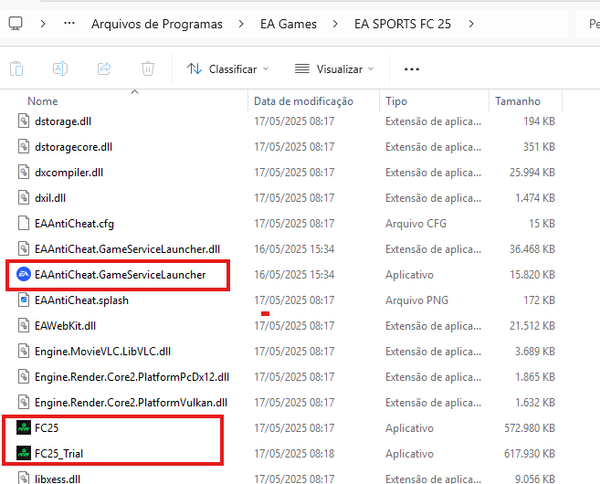Select the EAAntiCheat.cfg file name
Viewport: 600px width, 484px height.
point(74,223)
